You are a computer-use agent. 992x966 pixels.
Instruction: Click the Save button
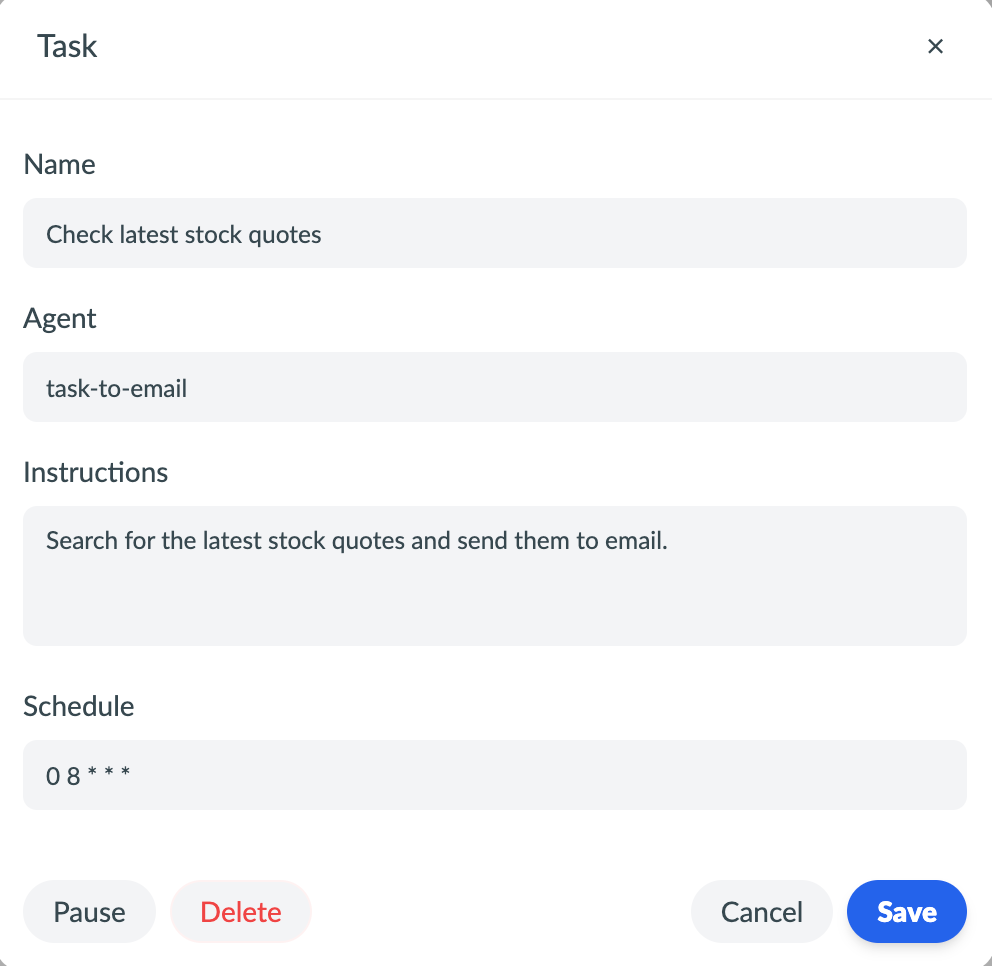pos(906,911)
